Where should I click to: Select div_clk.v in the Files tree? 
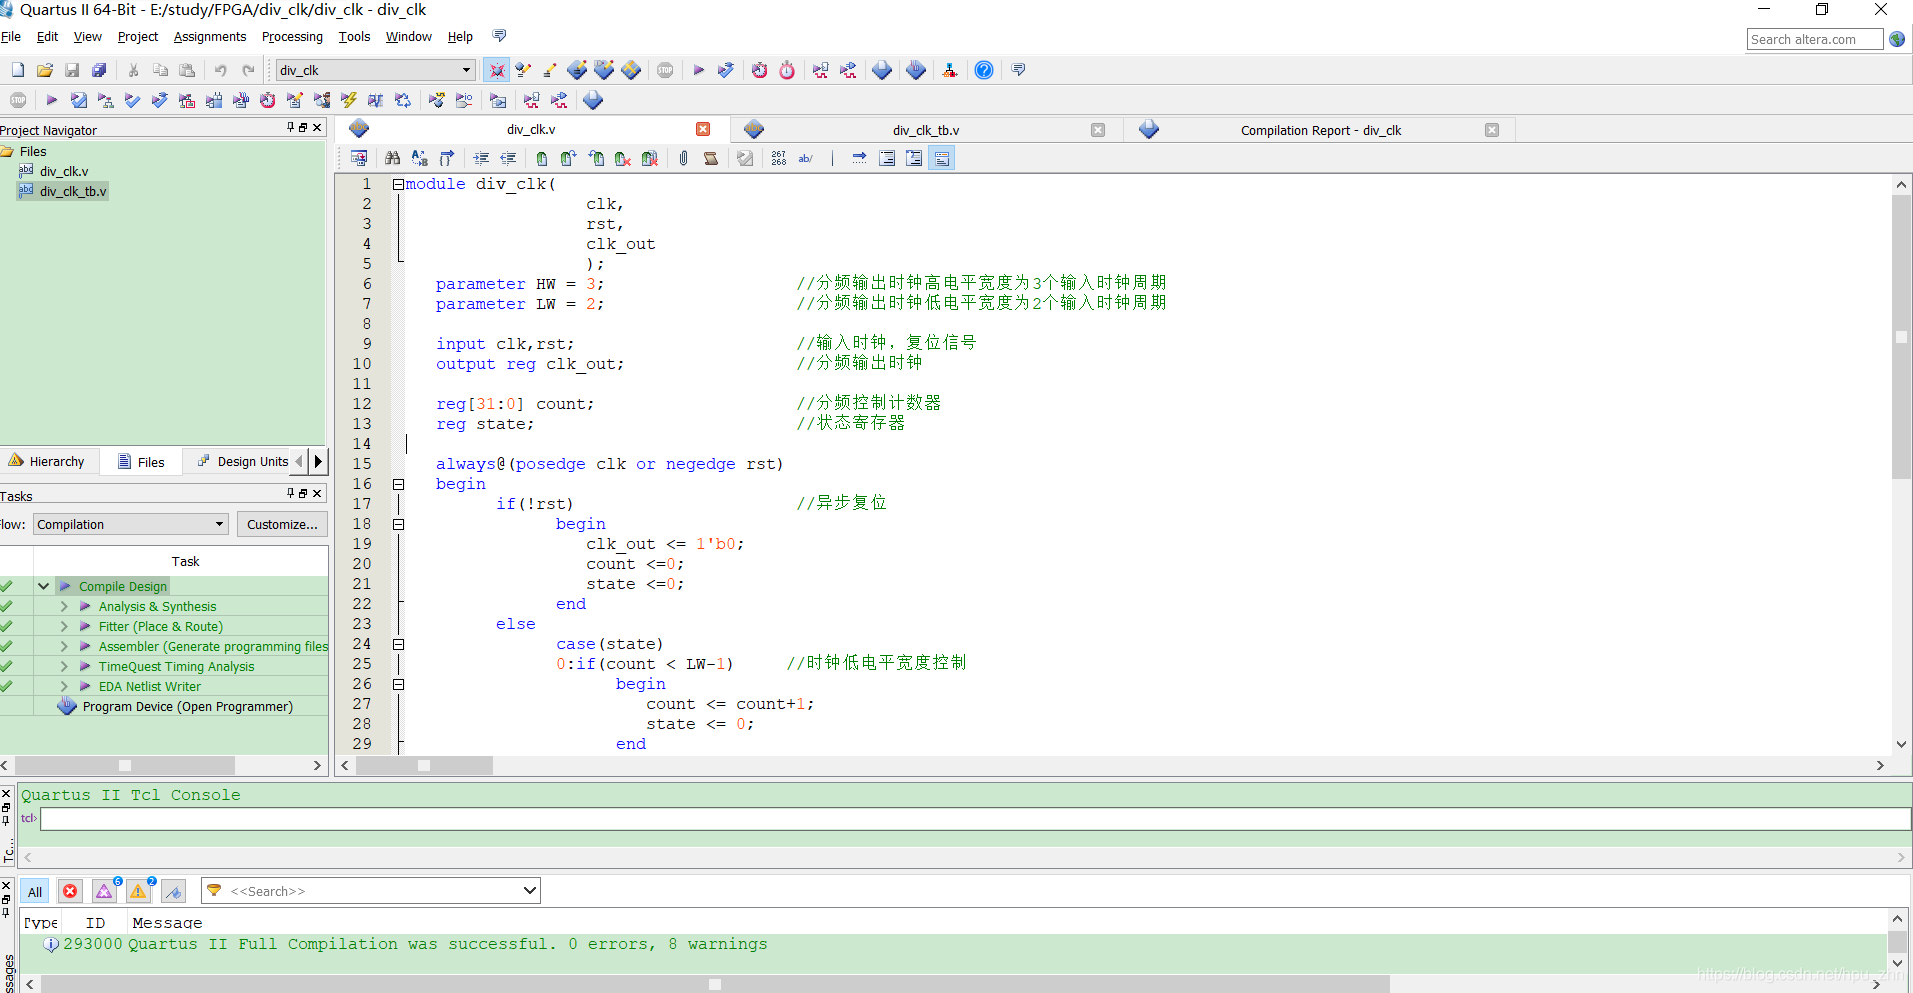(64, 171)
